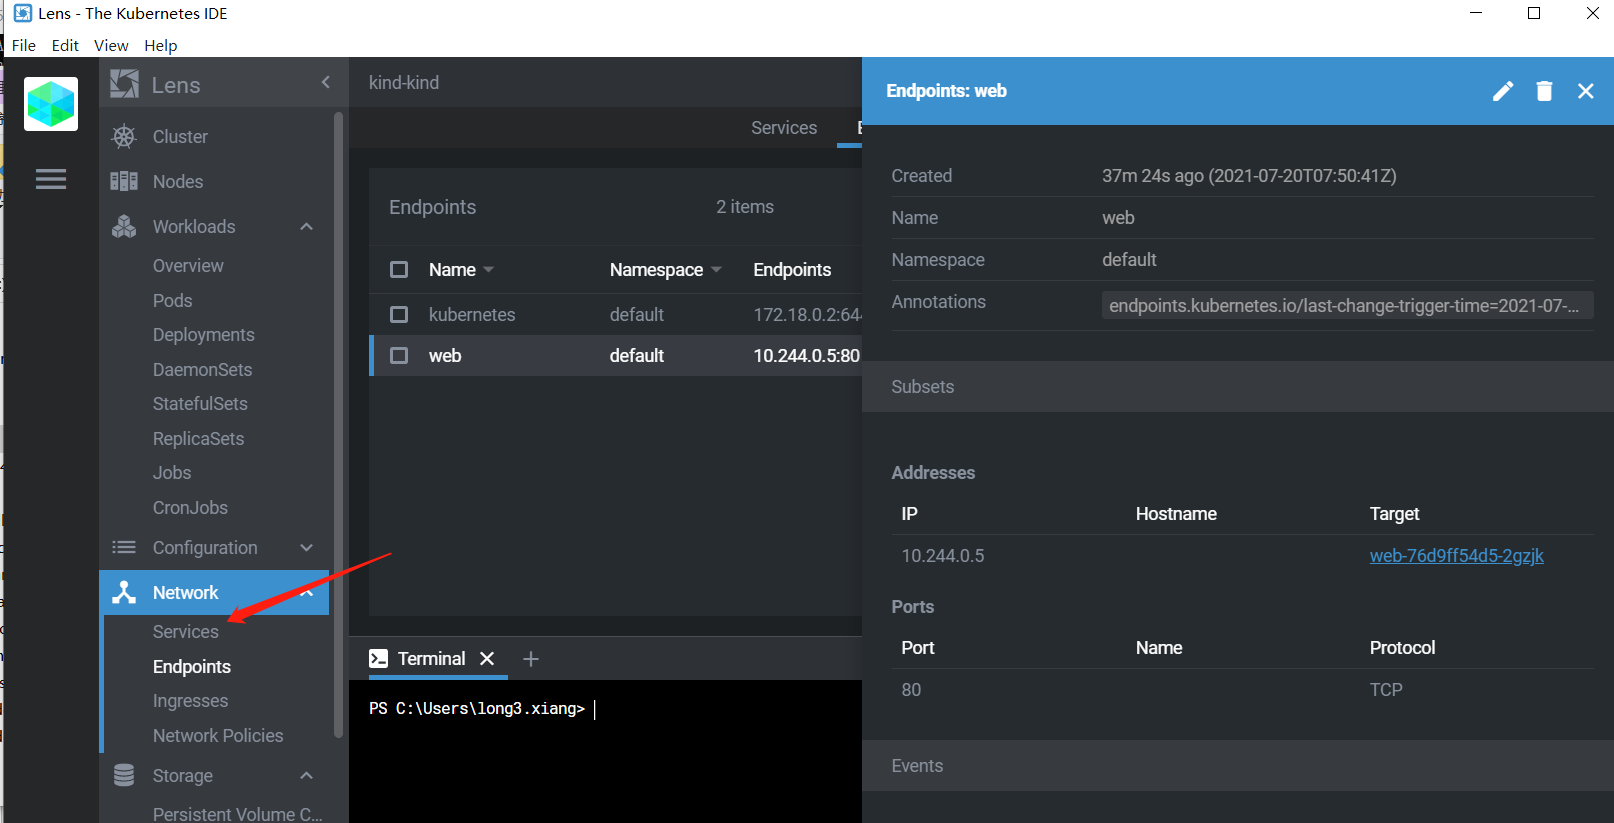Open StatefulSets under Workloads

click(x=200, y=403)
